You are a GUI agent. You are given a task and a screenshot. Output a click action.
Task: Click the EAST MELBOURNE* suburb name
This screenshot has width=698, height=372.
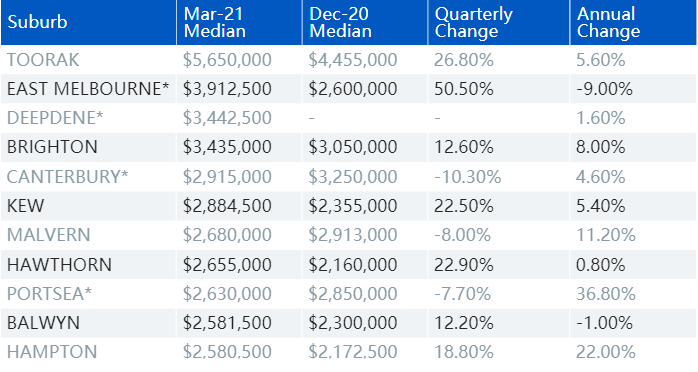pyautogui.click(x=88, y=89)
